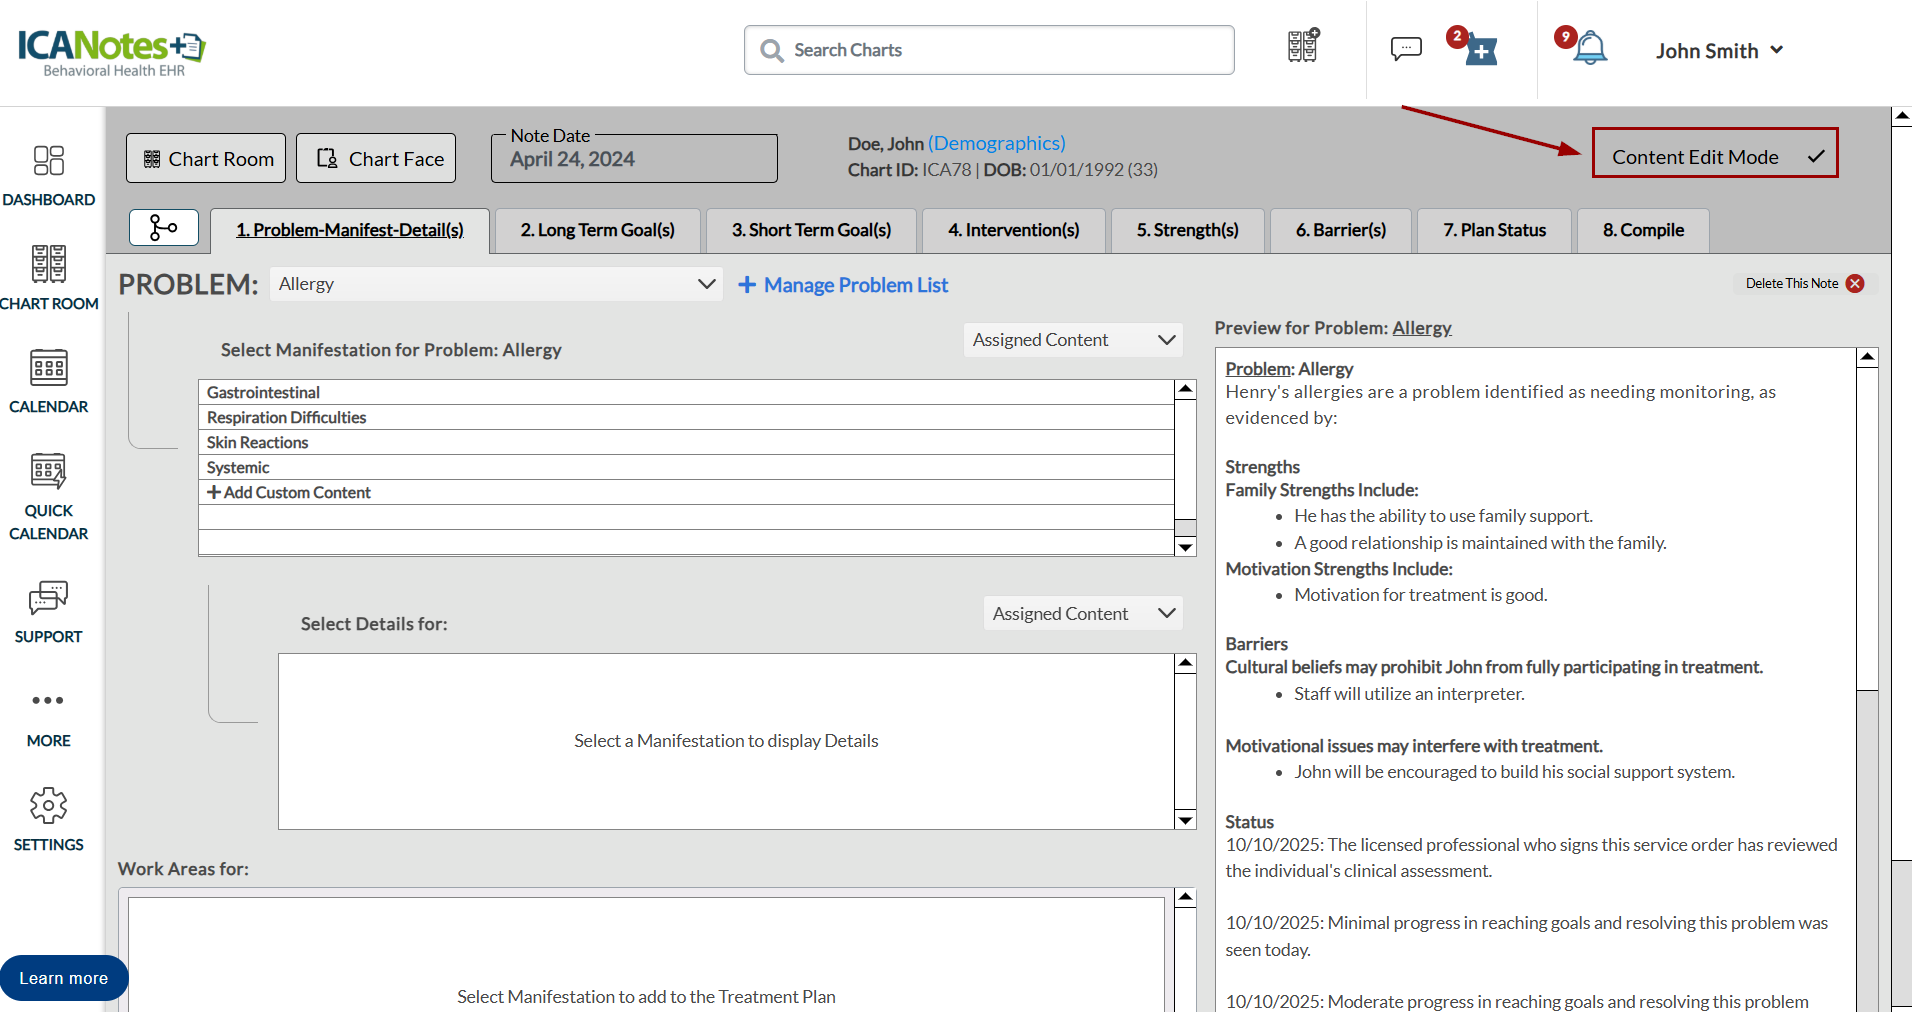This screenshot has width=1912, height=1012.
Task: Select the Skin Reactions manifestation
Action: (x=258, y=442)
